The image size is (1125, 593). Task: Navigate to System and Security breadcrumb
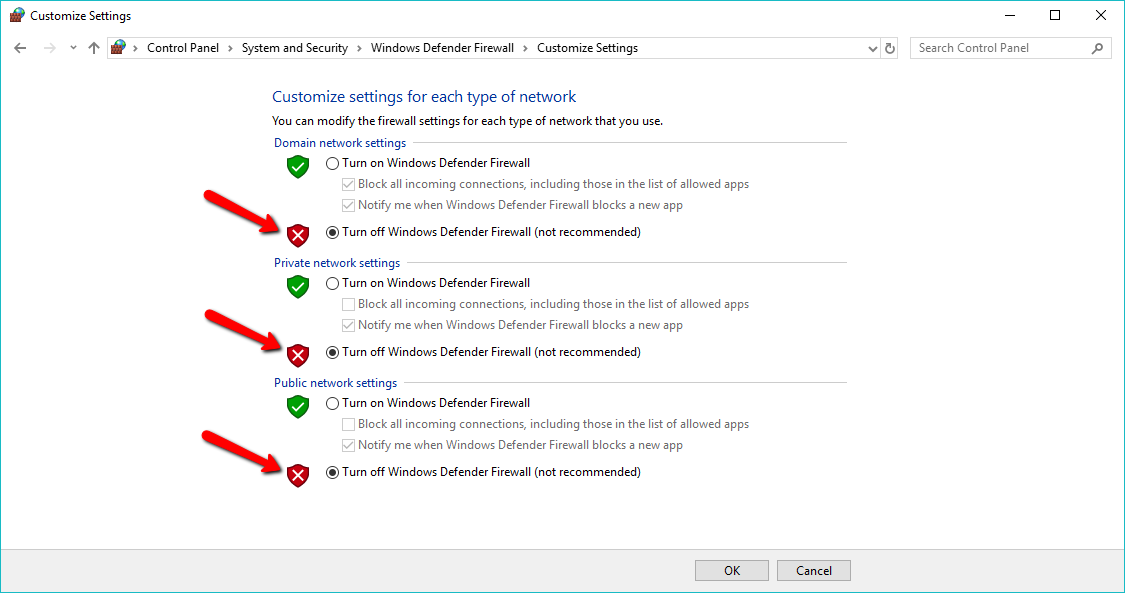(x=294, y=48)
